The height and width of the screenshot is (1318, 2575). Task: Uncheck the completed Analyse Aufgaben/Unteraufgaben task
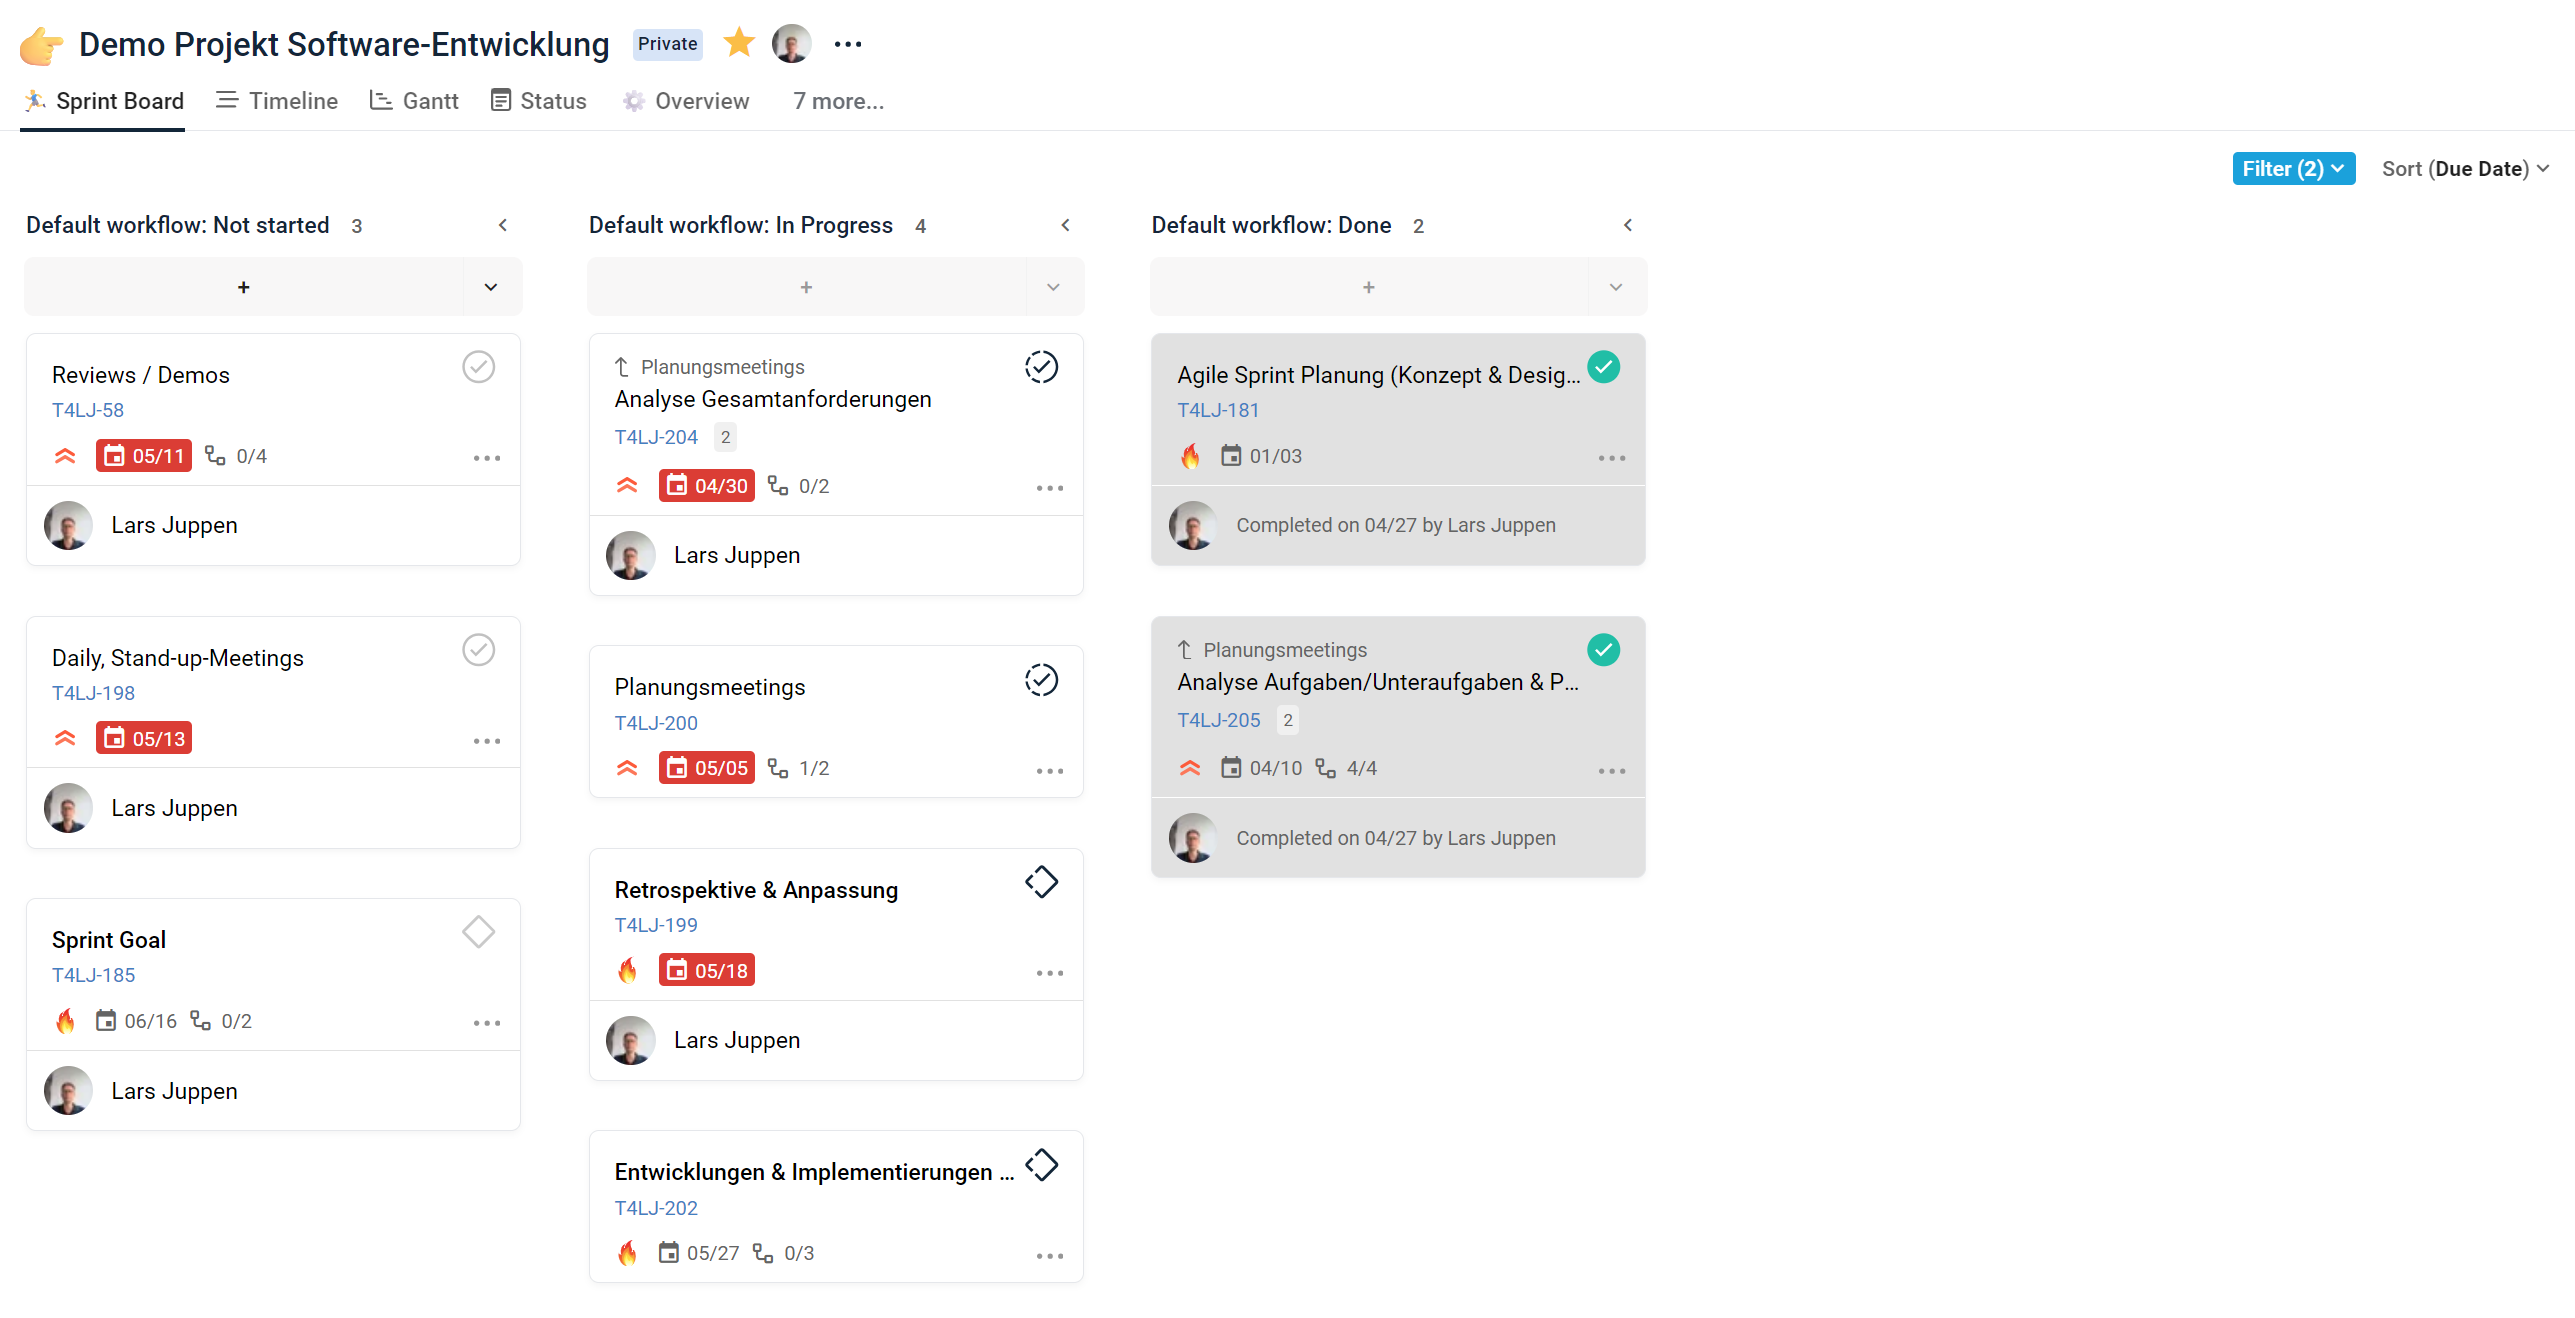click(x=1604, y=650)
